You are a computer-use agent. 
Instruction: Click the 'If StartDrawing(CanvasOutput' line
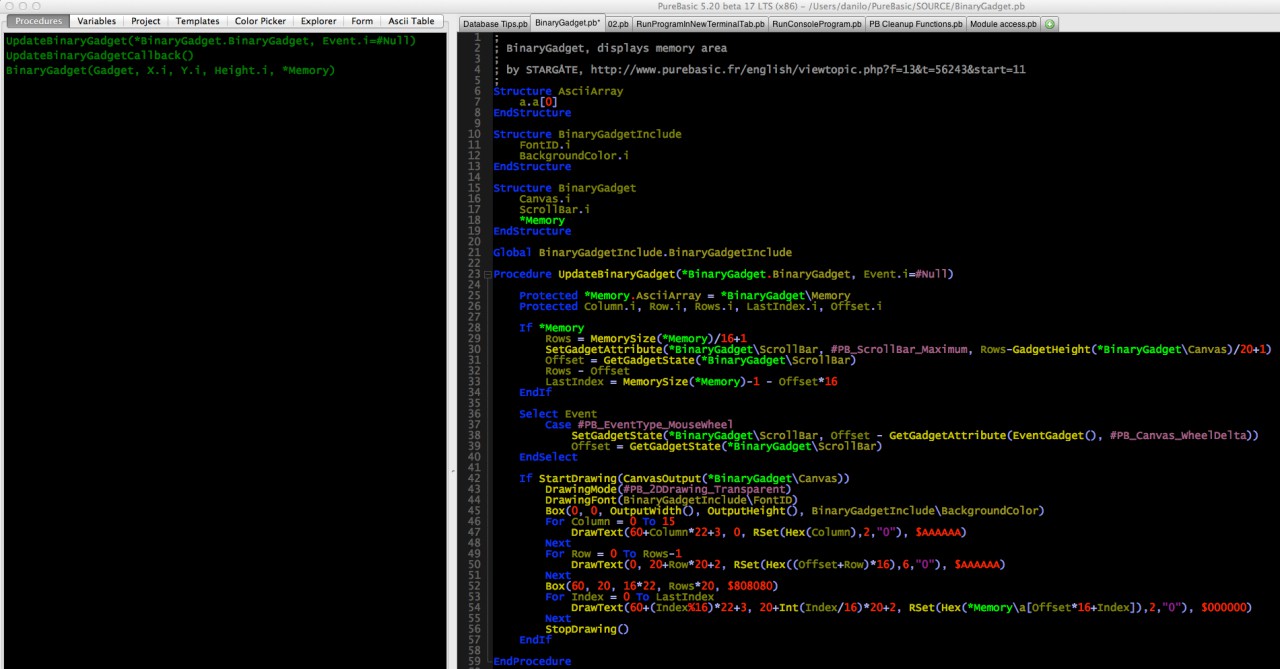pos(684,479)
